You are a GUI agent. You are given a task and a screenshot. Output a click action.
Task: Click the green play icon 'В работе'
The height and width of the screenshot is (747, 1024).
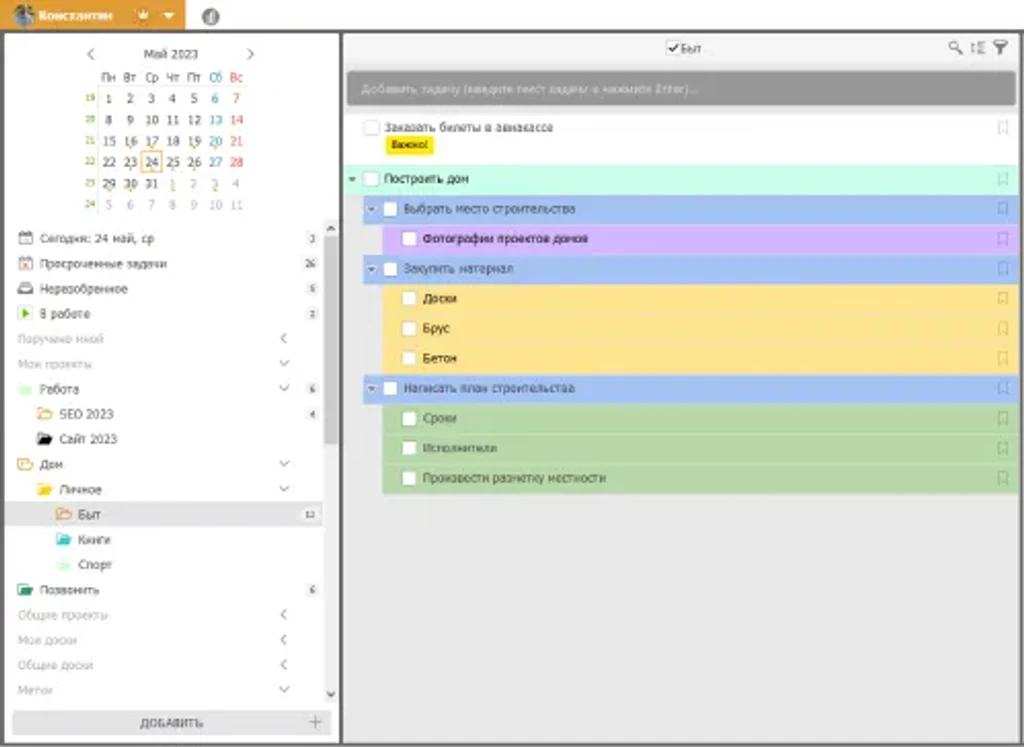(25, 313)
